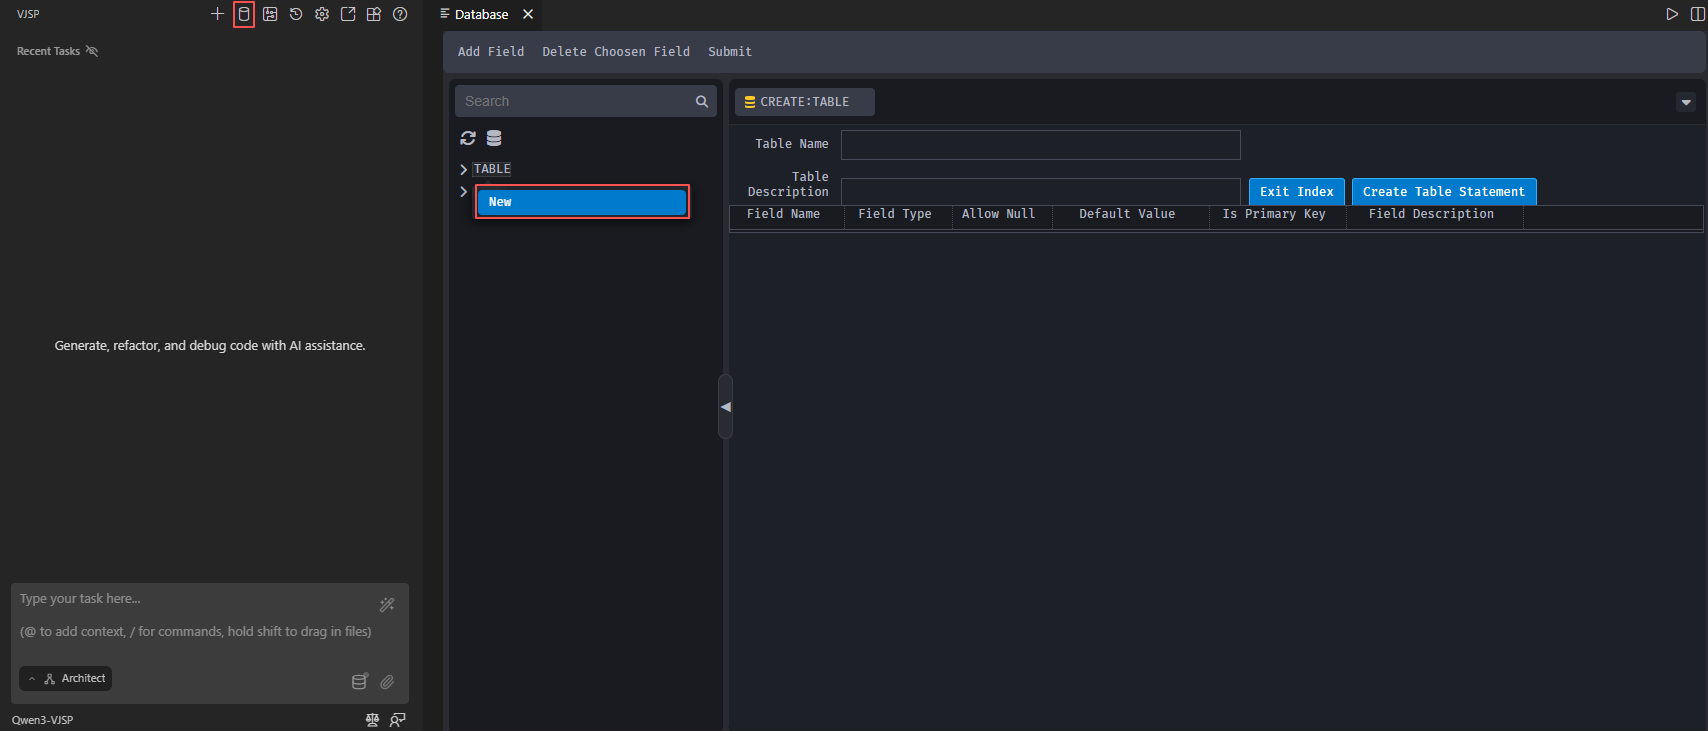The width and height of the screenshot is (1708, 731).
Task: Click the Table Name input field
Action: (x=1040, y=145)
